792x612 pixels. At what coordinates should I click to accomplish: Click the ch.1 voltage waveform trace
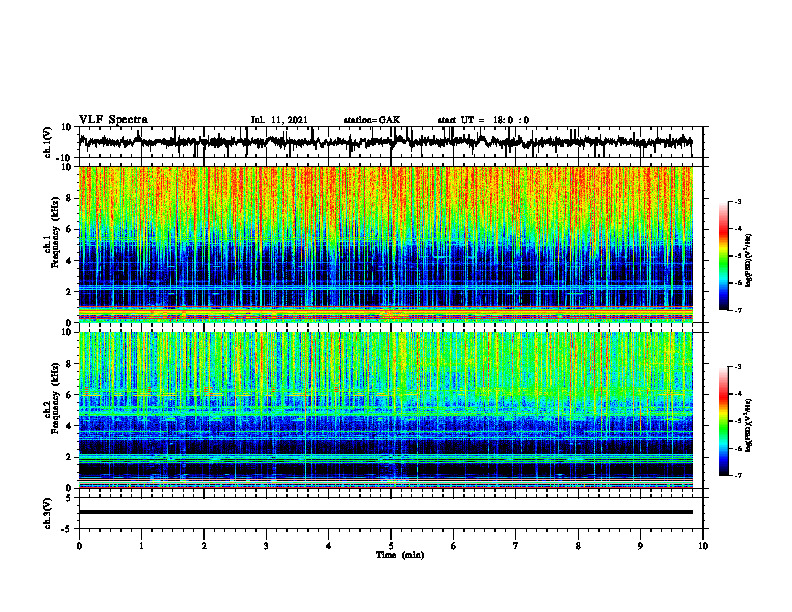(385, 142)
